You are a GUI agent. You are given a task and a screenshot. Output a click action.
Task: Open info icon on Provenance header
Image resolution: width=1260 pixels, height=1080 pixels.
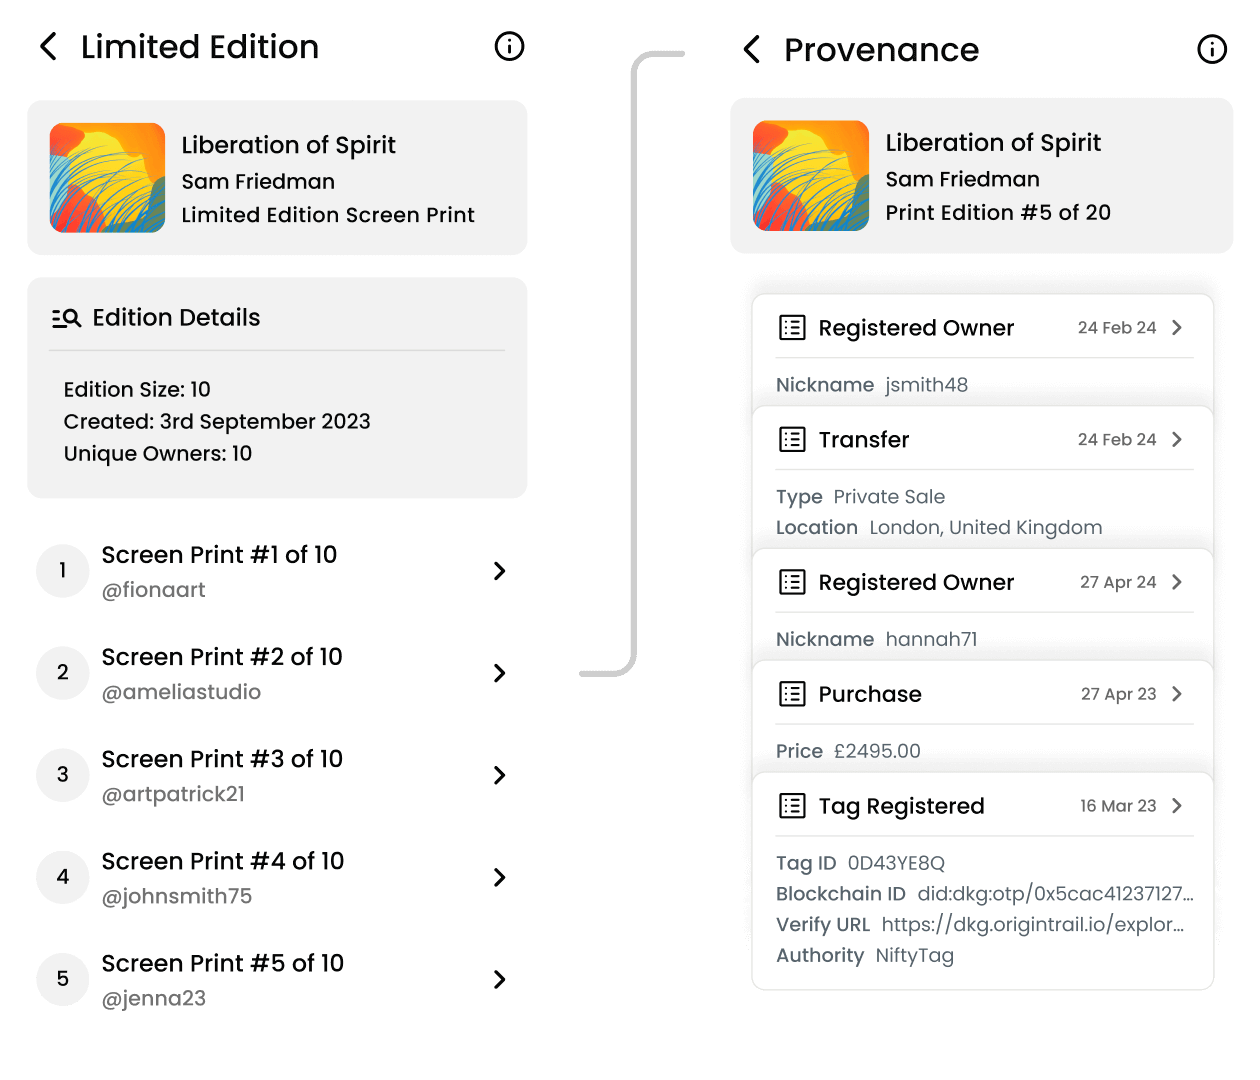click(1212, 49)
